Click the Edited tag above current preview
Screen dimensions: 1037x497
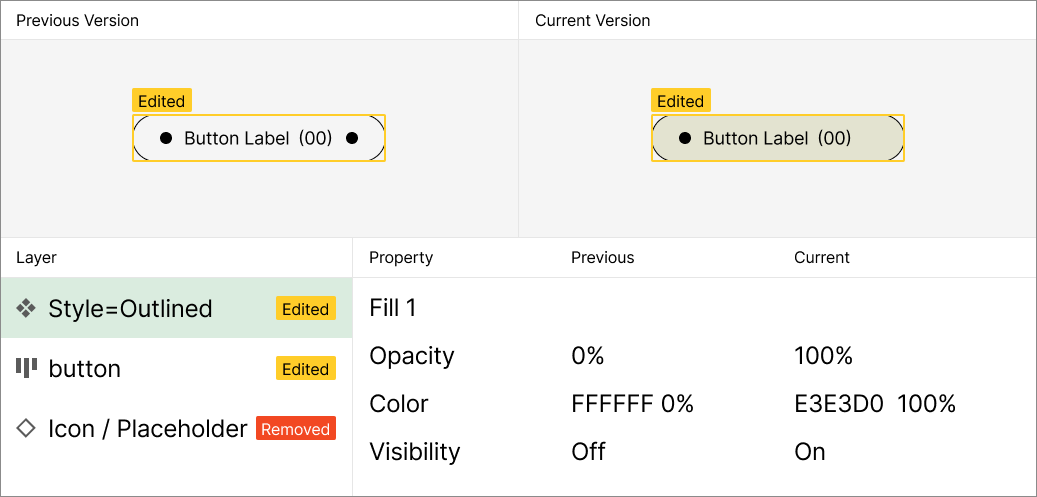(x=680, y=101)
